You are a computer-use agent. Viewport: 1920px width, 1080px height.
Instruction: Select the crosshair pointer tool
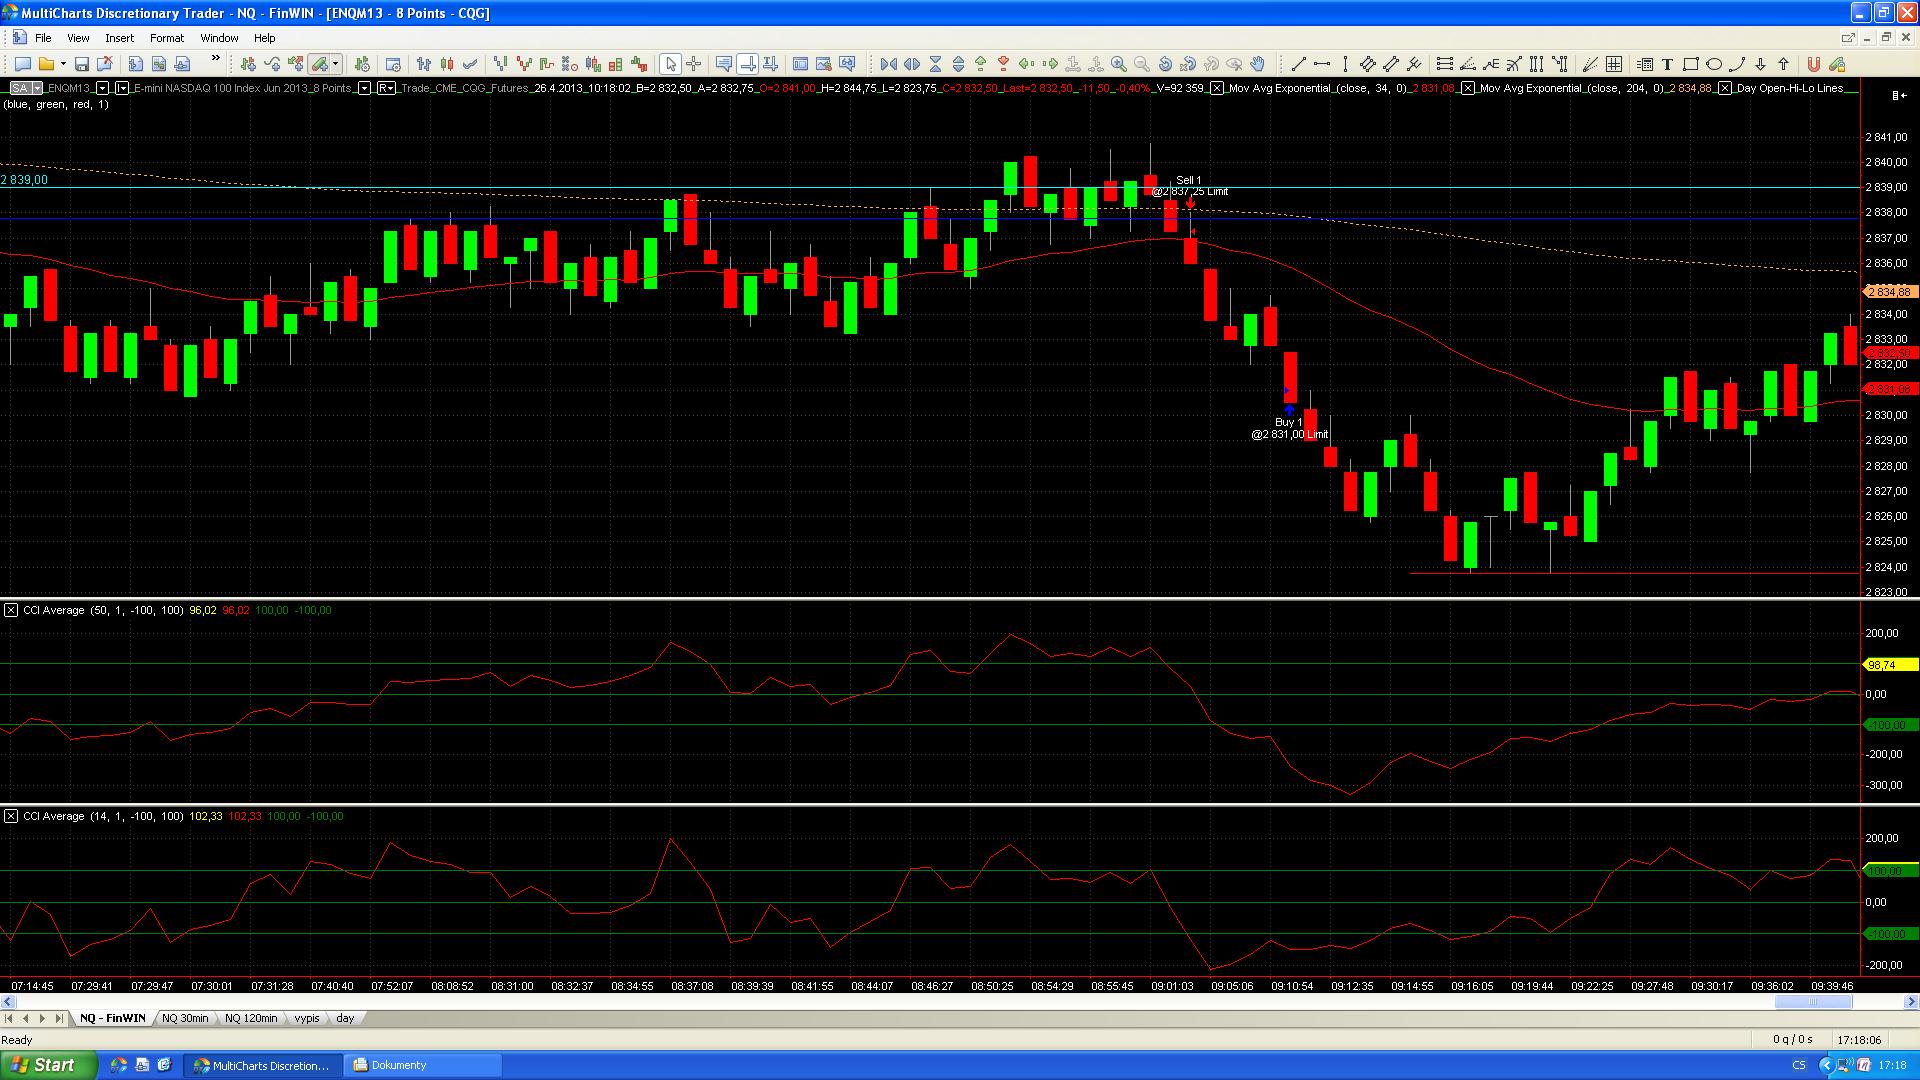693,64
